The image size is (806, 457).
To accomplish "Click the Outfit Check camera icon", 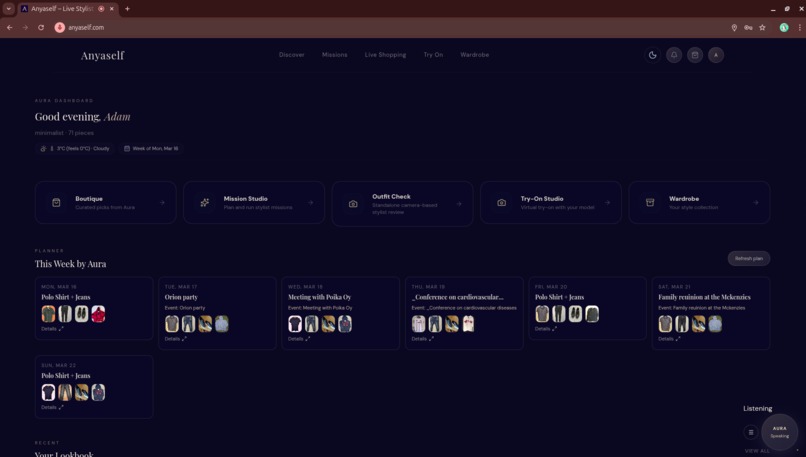I will (353, 204).
